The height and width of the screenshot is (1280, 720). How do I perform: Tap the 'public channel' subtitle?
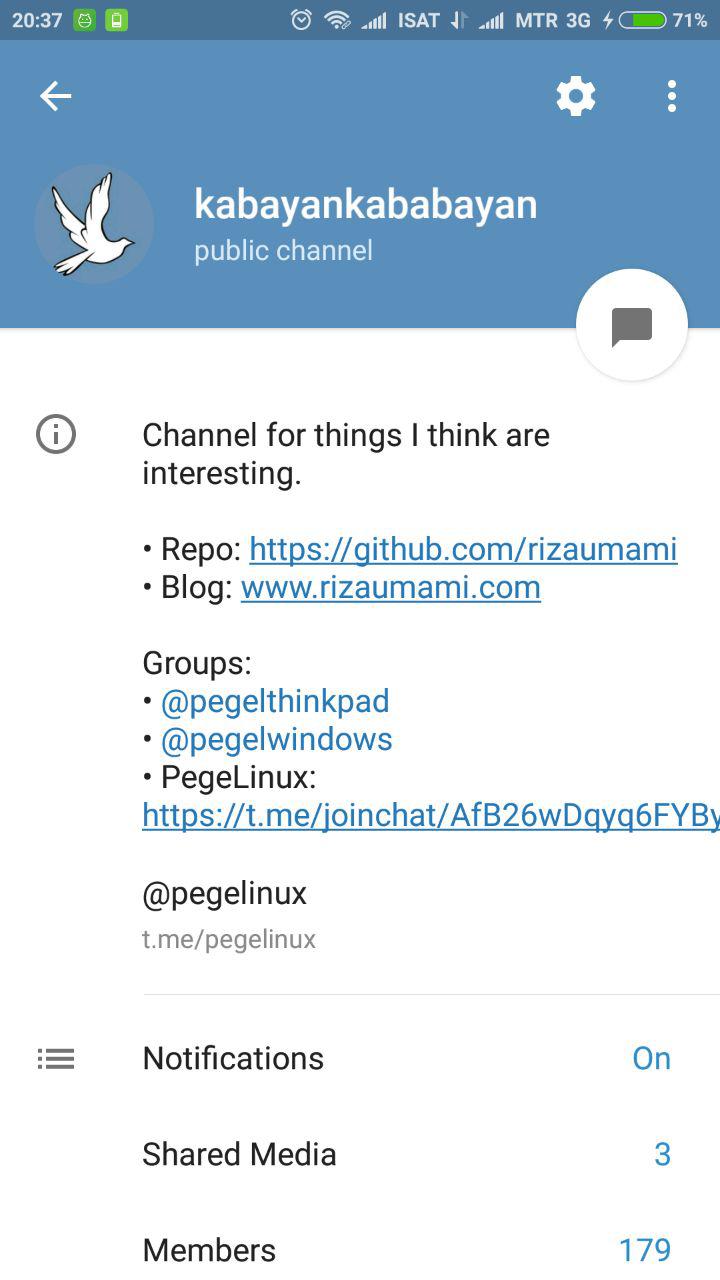tap(284, 250)
